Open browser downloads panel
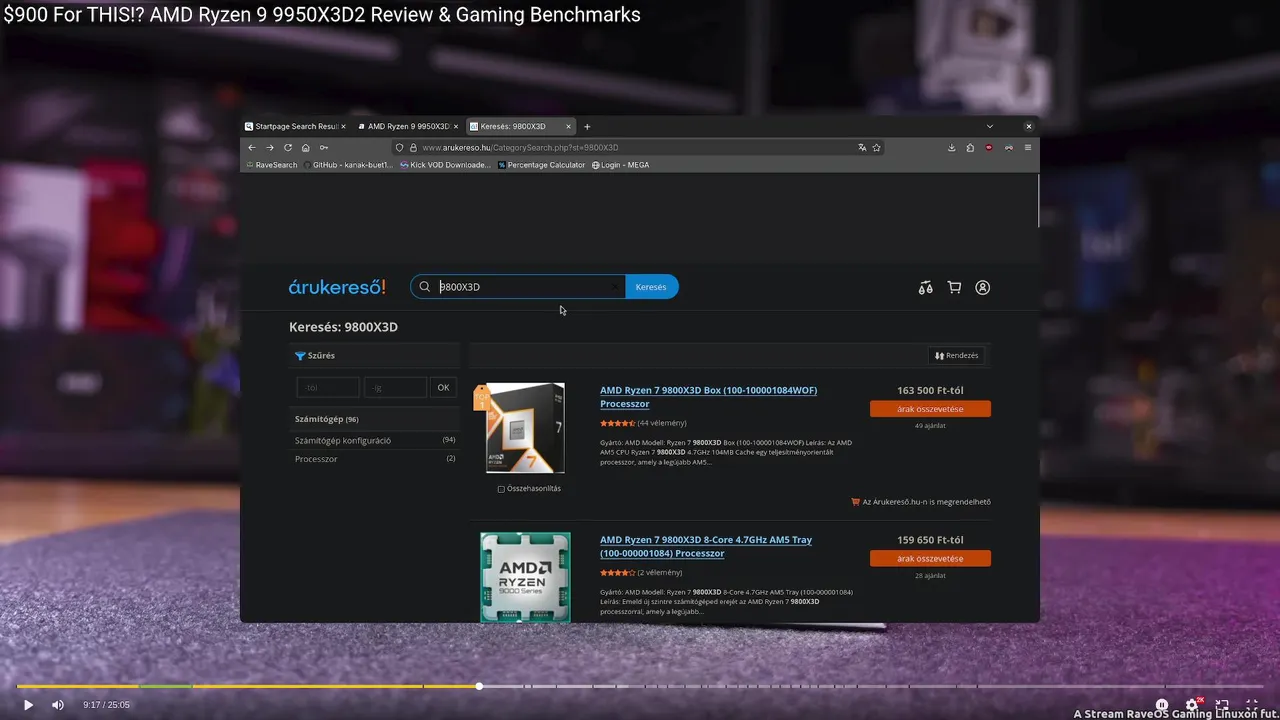1280x720 pixels. pyautogui.click(x=951, y=147)
